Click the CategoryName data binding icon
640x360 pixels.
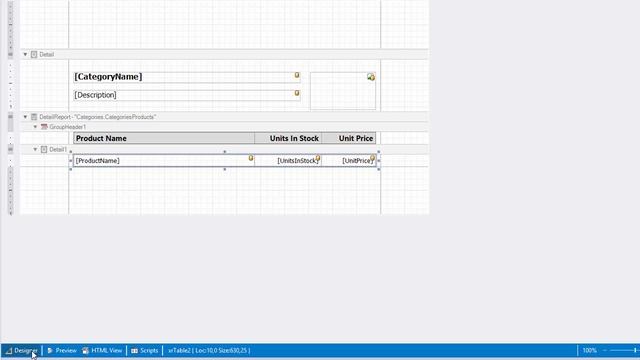coord(297,75)
